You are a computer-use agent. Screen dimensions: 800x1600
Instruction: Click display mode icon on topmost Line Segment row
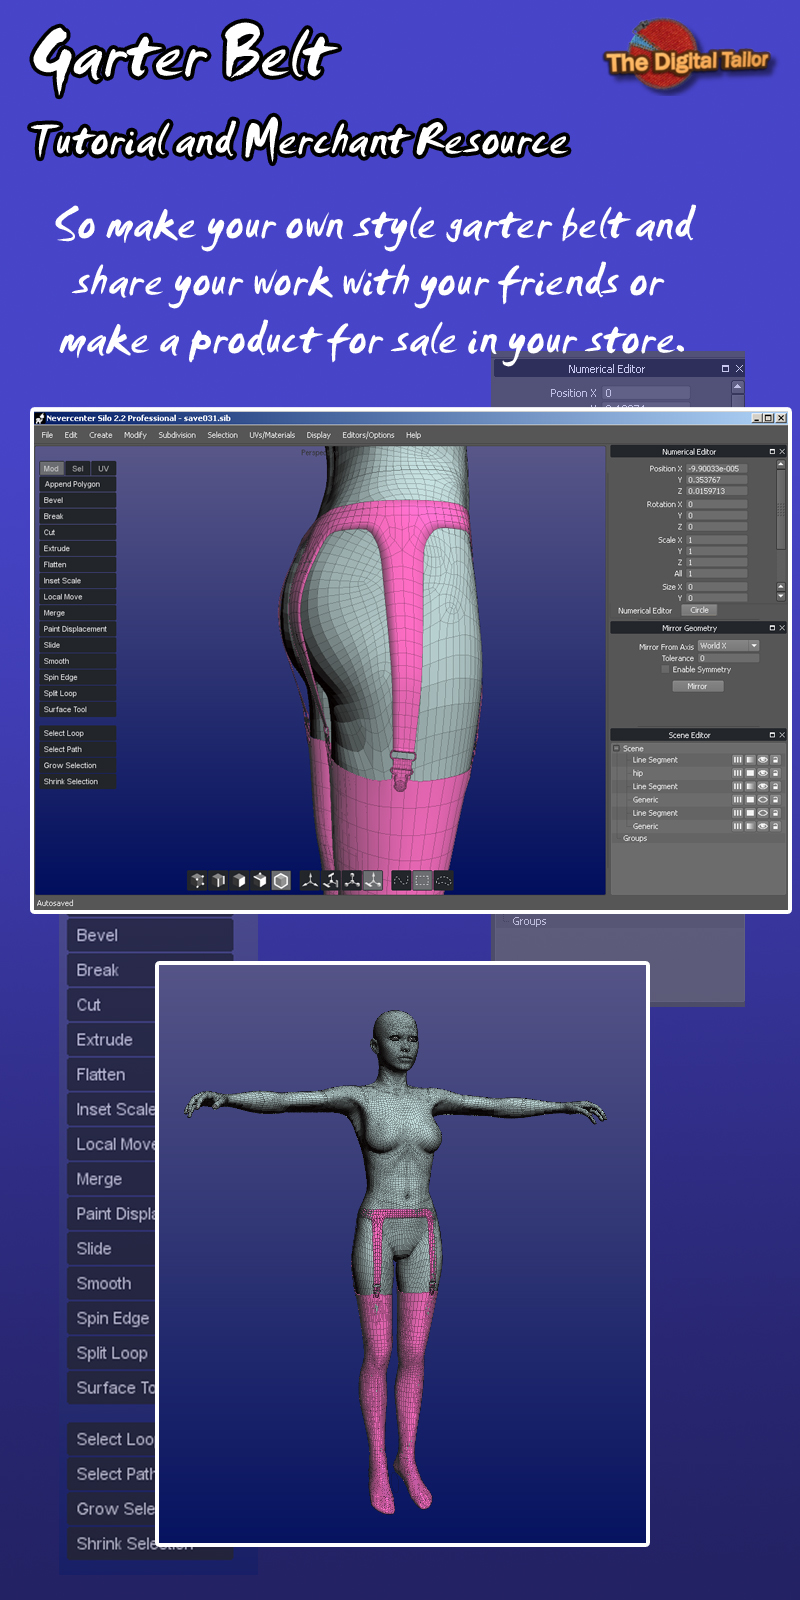coord(737,760)
